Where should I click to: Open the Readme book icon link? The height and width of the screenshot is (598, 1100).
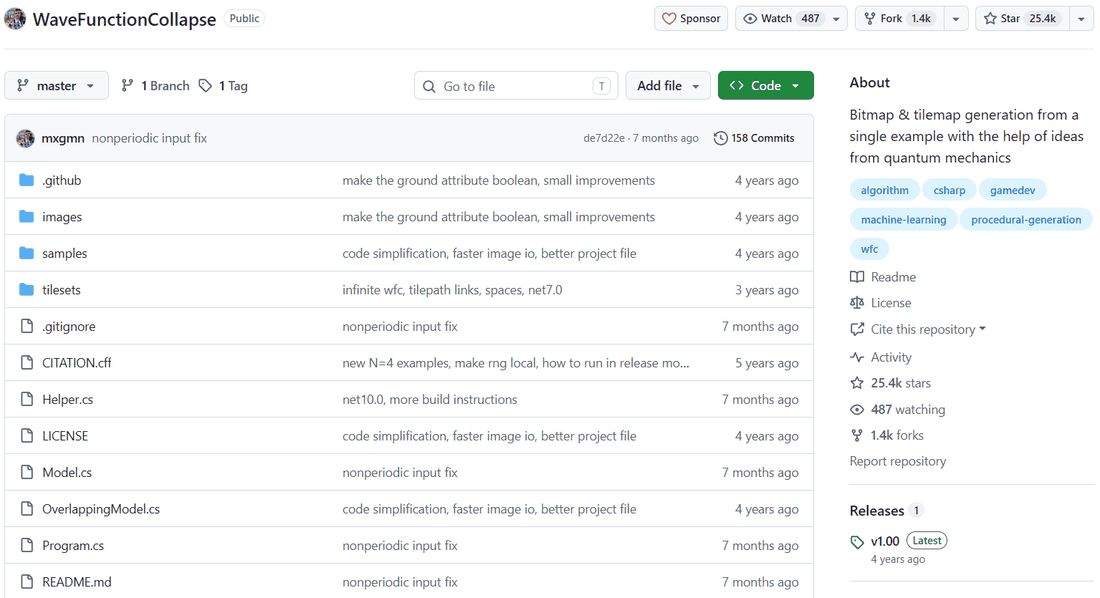(x=883, y=277)
